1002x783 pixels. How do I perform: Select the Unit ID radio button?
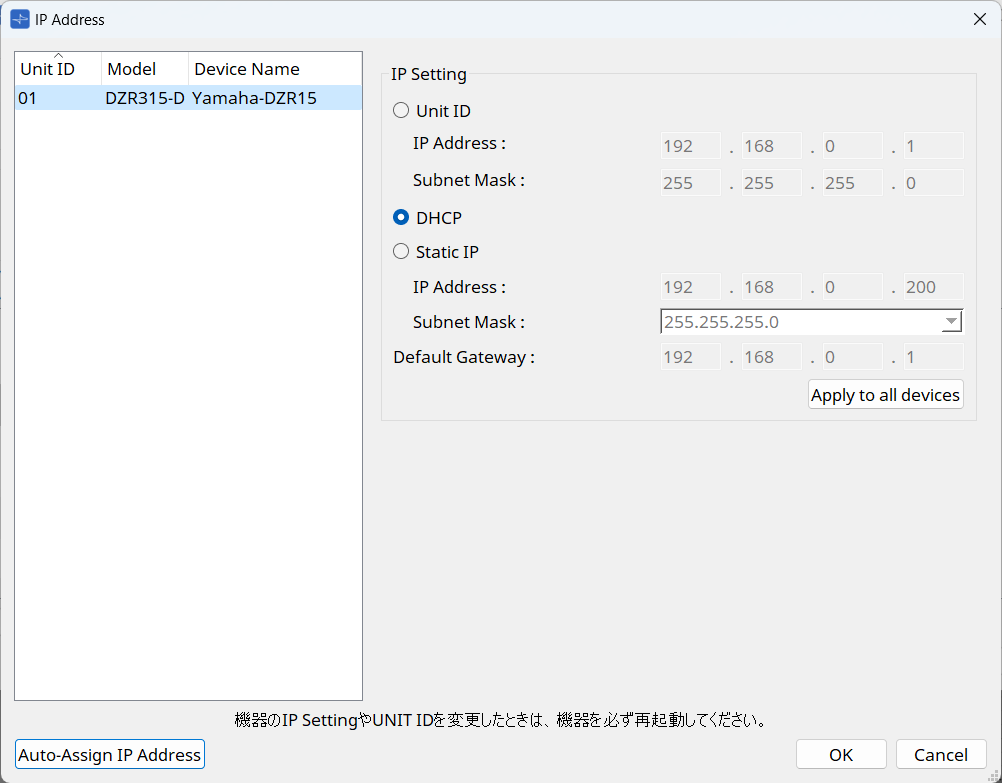401,111
